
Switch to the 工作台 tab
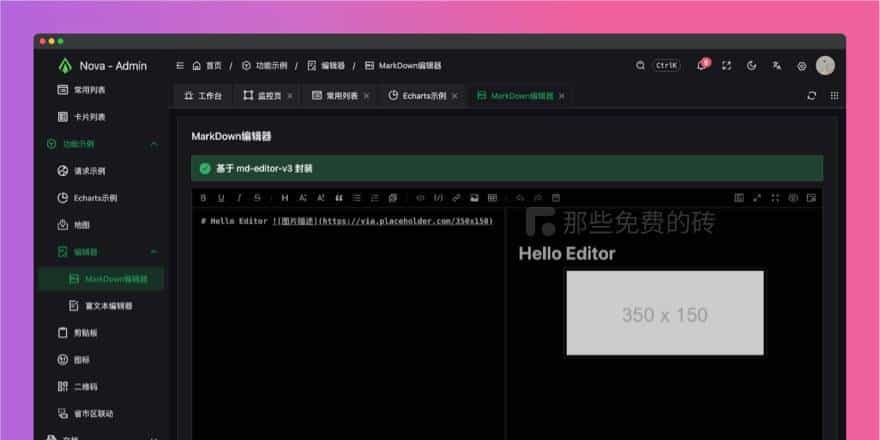[203, 96]
